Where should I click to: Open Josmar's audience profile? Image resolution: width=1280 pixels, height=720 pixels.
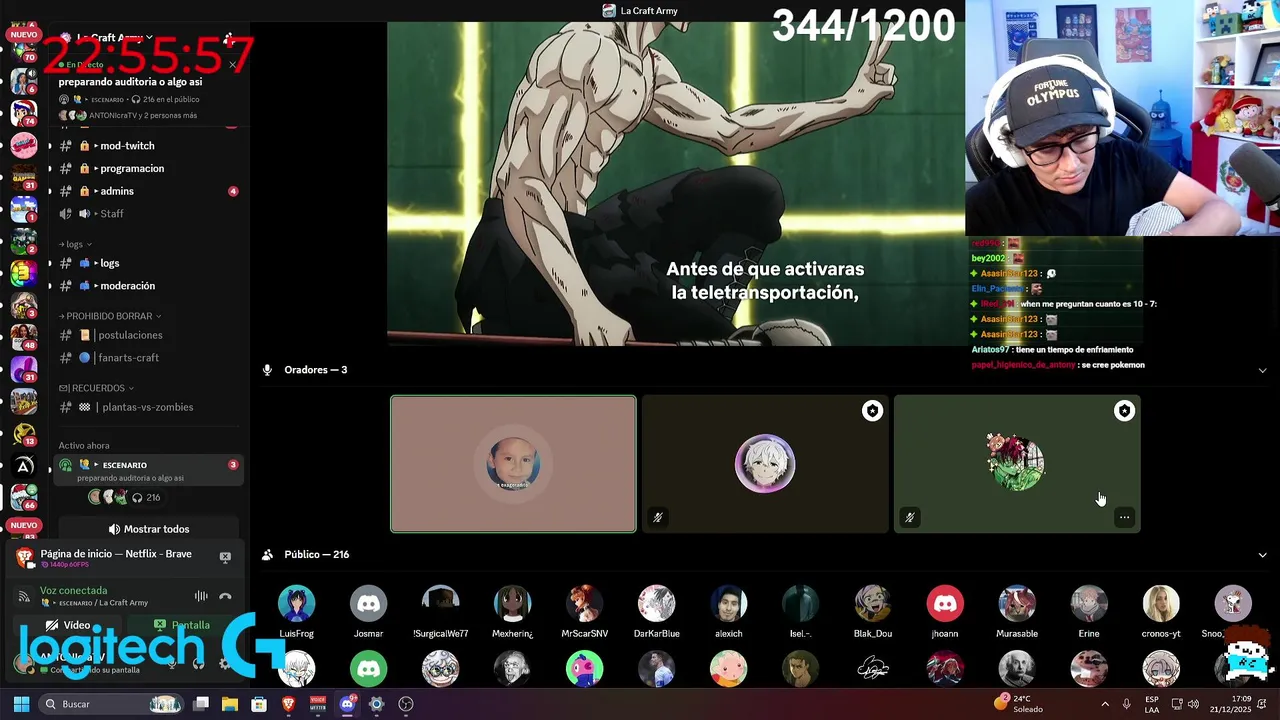(368, 611)
